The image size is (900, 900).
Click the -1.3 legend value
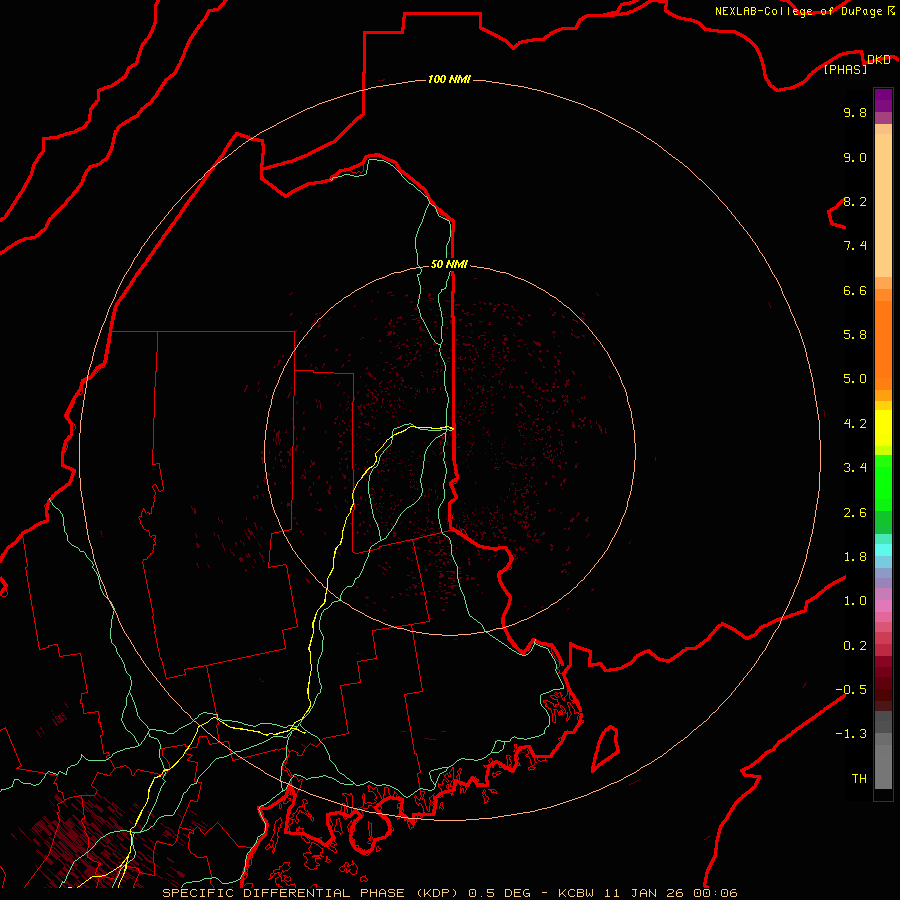pyautogui.click(x=851, y=734)
